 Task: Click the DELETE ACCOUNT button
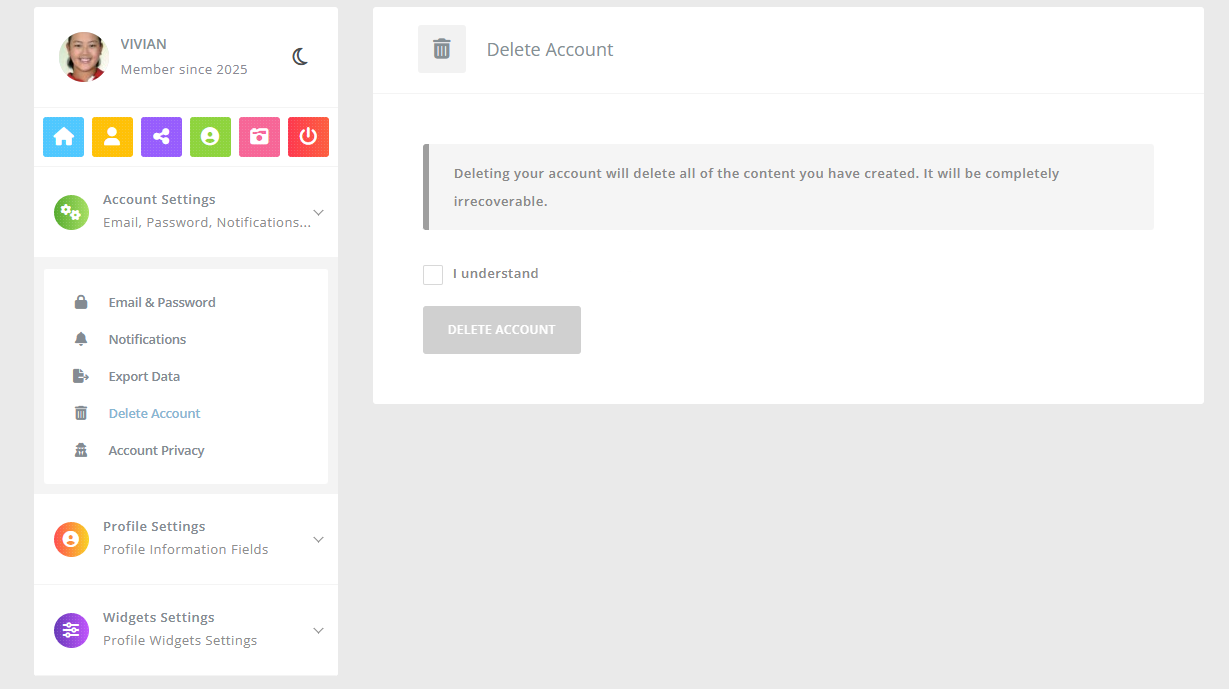coord(502,330)
